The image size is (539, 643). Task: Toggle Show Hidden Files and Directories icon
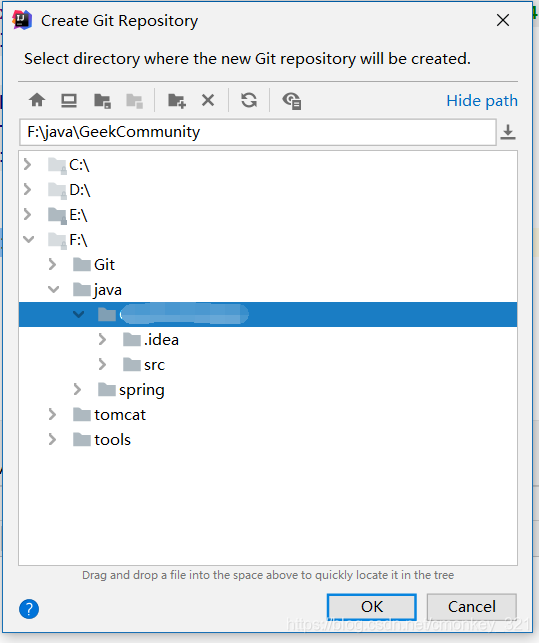click(292, 100)
